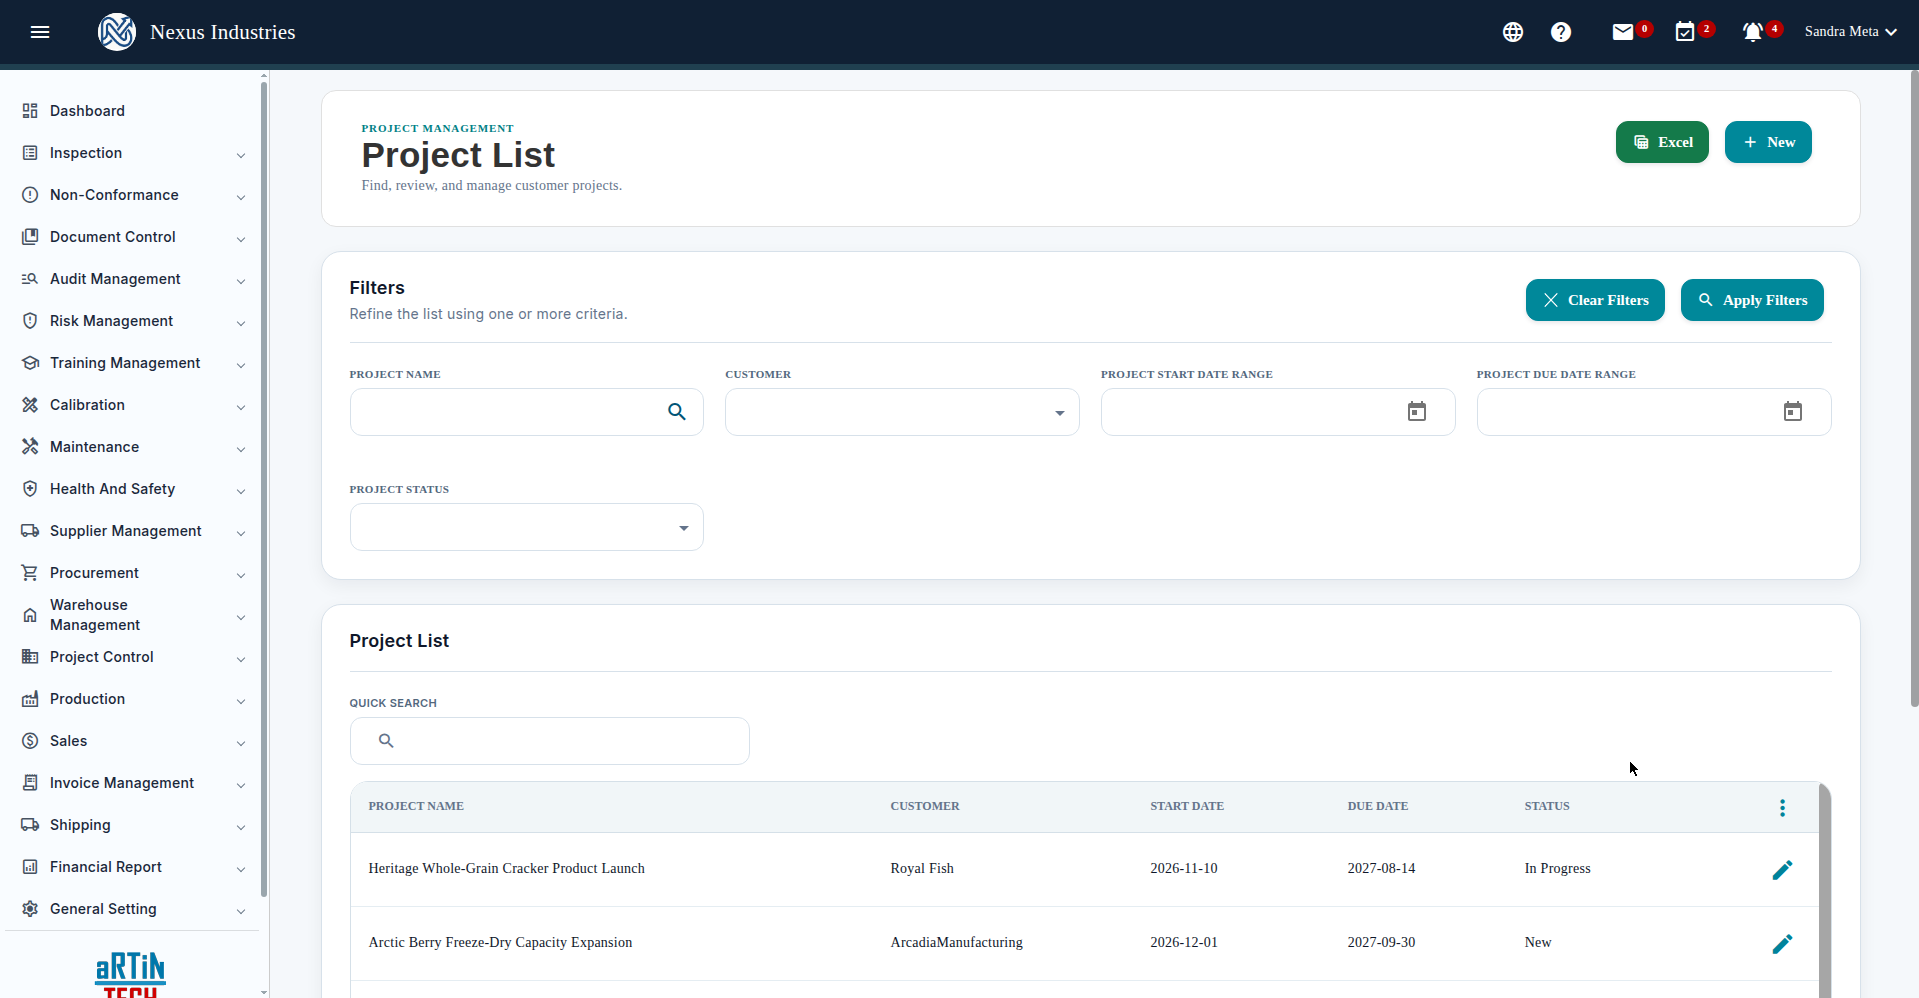This screenshot has height=998, width=1919.
Task: Click the page vertical scrollbar
Action: click(x=1914, y=390)
